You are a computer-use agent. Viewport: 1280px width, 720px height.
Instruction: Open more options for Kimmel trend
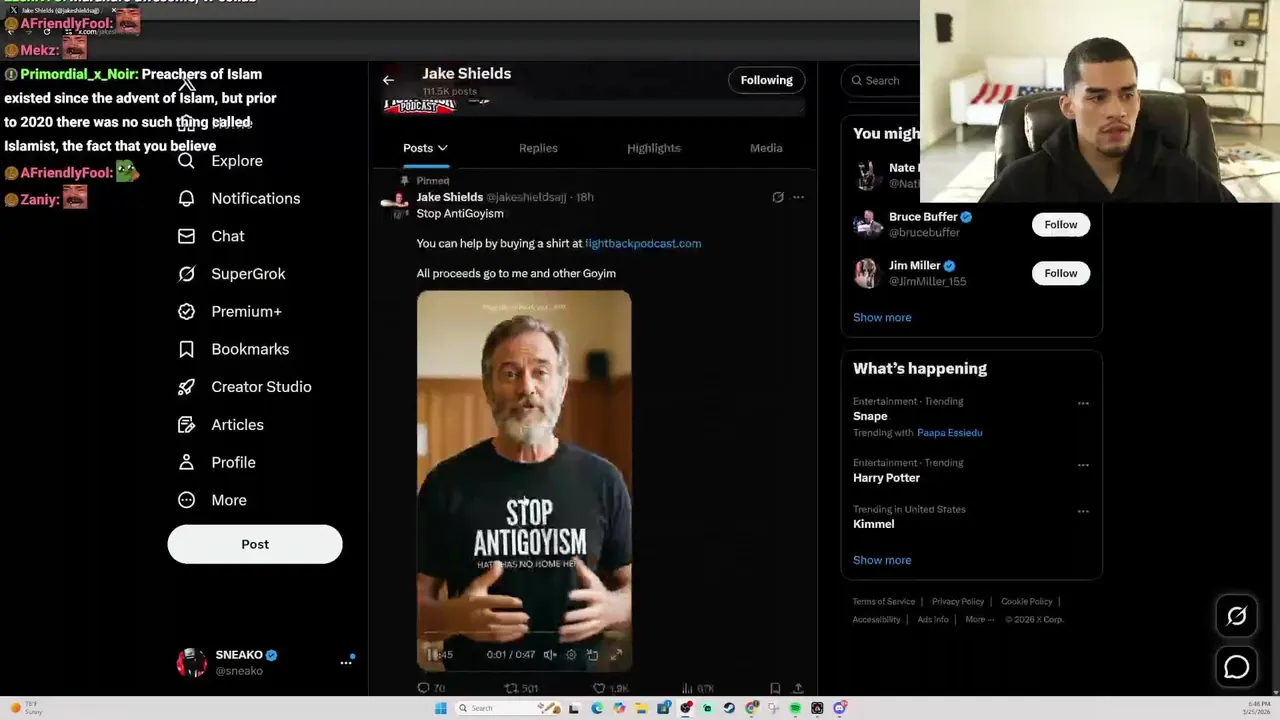tap(1083, 511)
